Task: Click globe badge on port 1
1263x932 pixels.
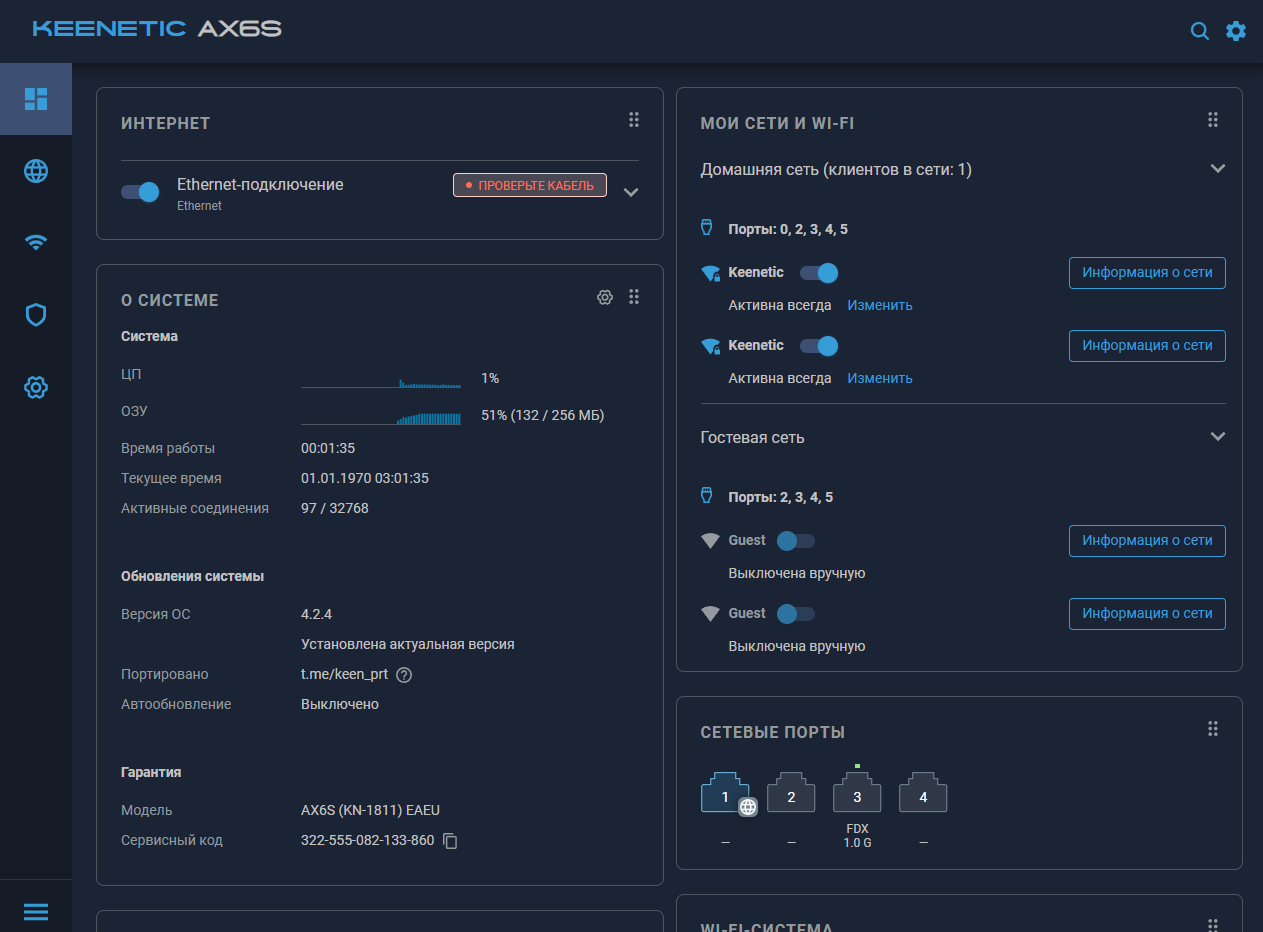Action: [x=748, y=807]
